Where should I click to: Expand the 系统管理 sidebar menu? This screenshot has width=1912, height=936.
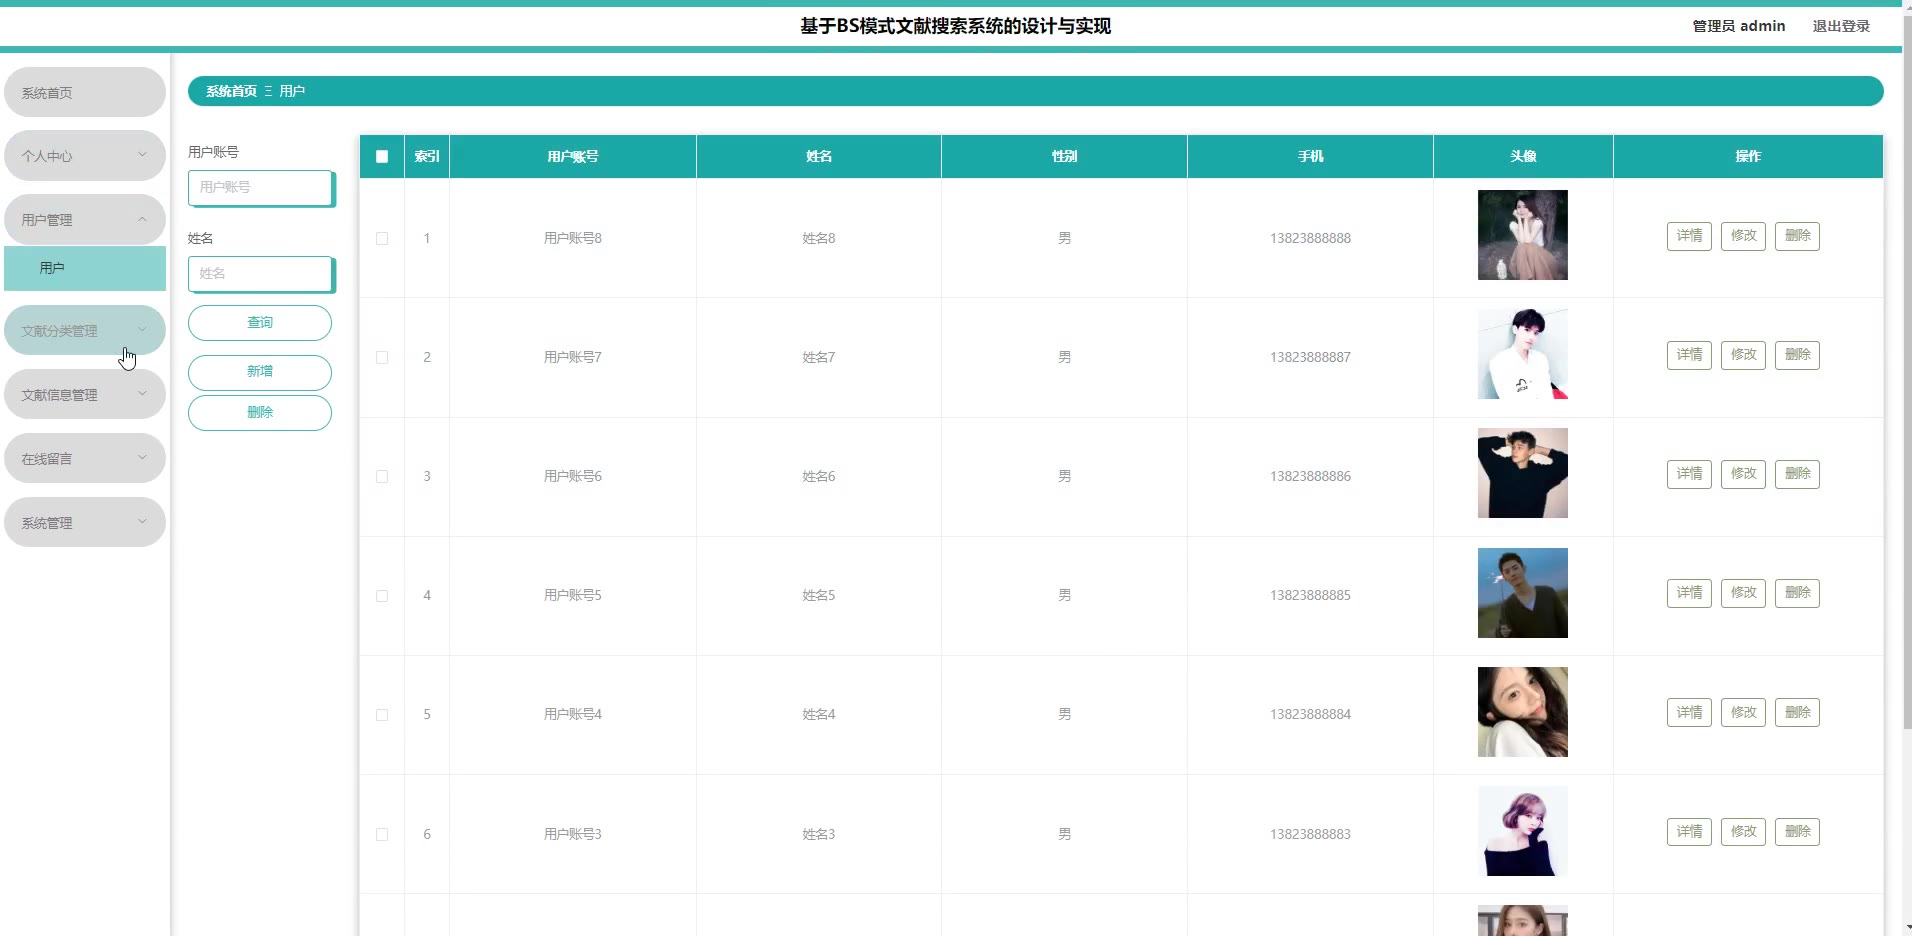pos(85,522)
